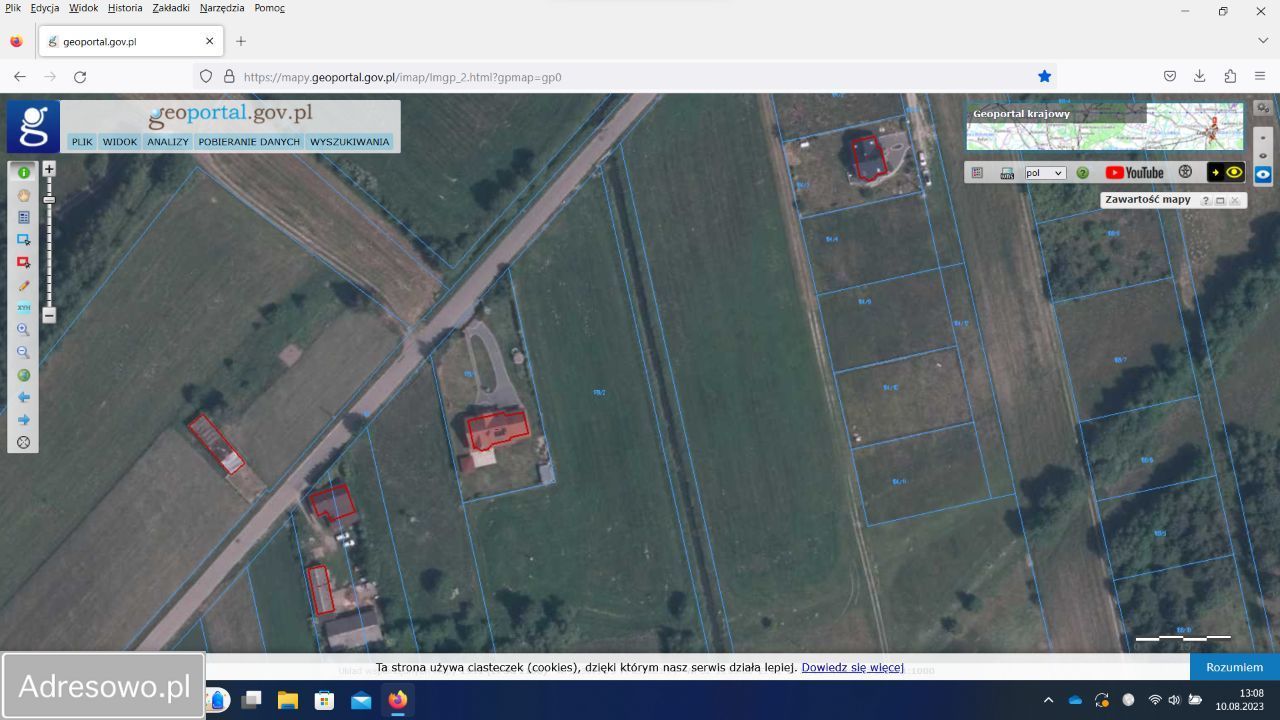
Task: Select the blue eye visibility option
Action: click(x=1263, y=174)
